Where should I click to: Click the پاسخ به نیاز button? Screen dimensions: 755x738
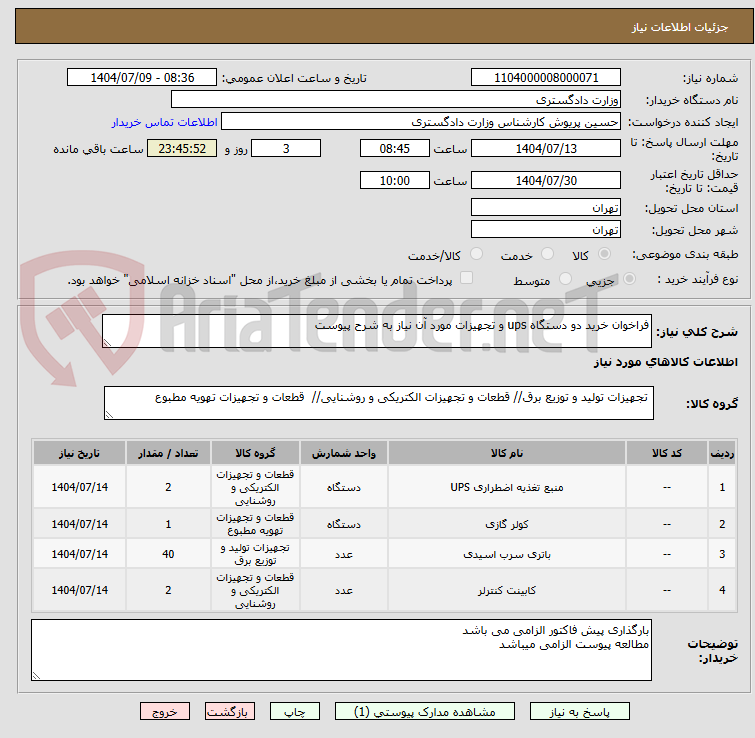click(579, 712)
